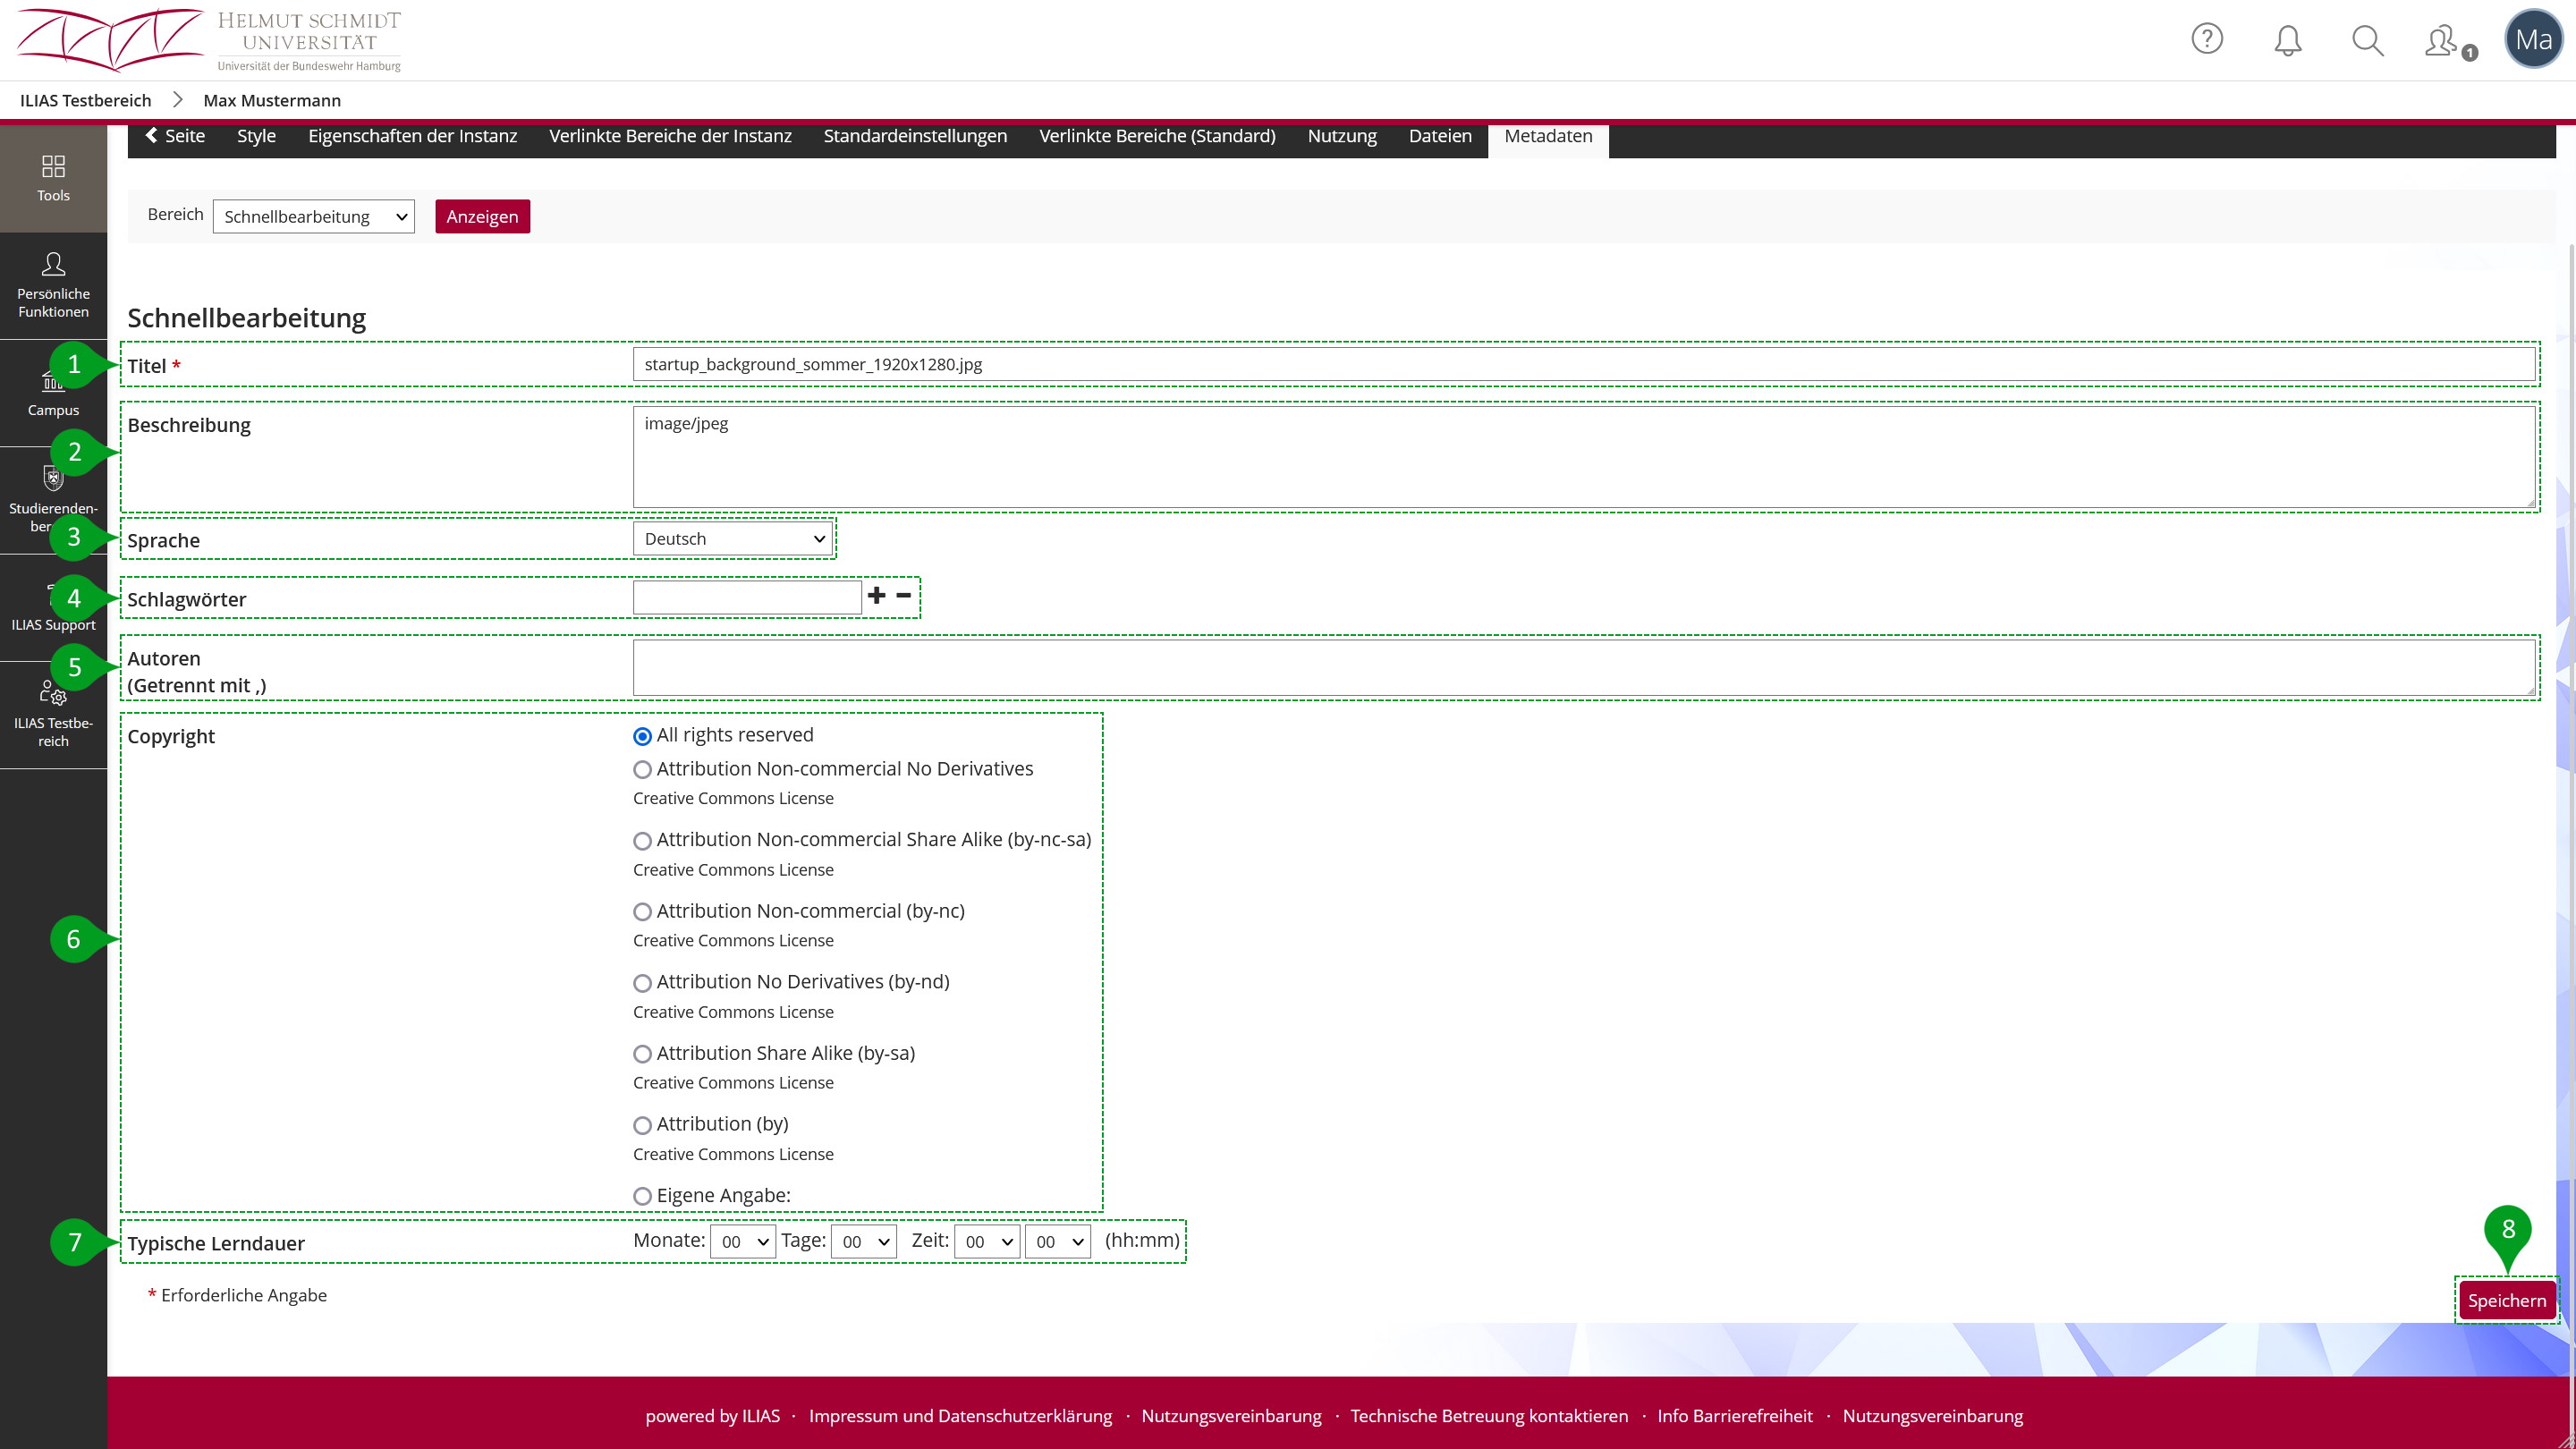The width and height of the screenshot is (2576, 1449).
Task: Click the search magnifier icon
Action: point(2368,40)
